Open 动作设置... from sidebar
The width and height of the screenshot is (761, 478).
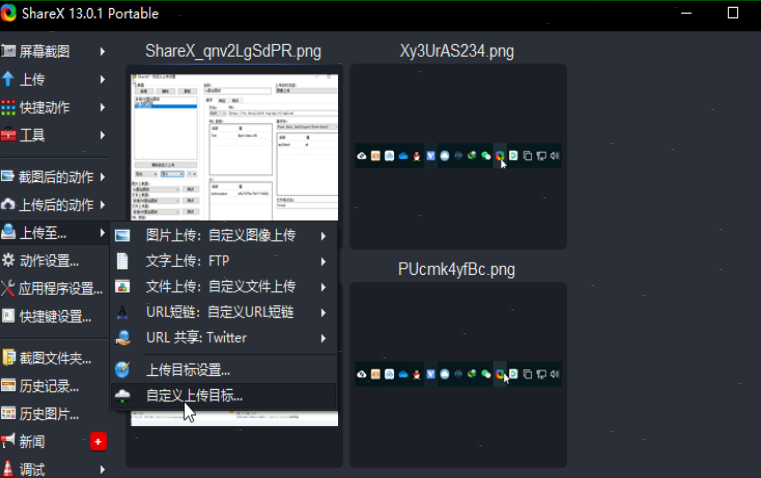54,261
